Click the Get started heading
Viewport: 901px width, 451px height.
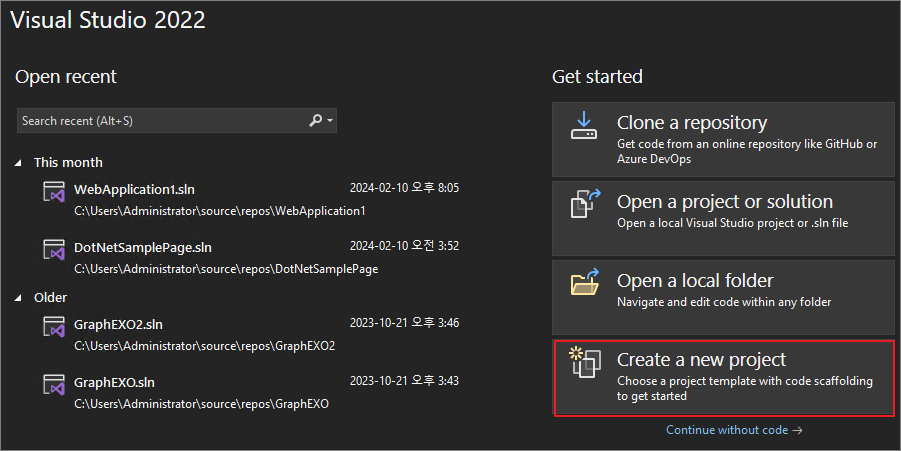click(x=597, y=76)
